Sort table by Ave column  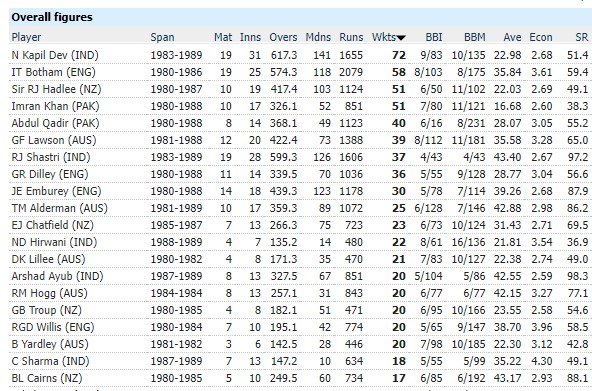tap(512, 37)
